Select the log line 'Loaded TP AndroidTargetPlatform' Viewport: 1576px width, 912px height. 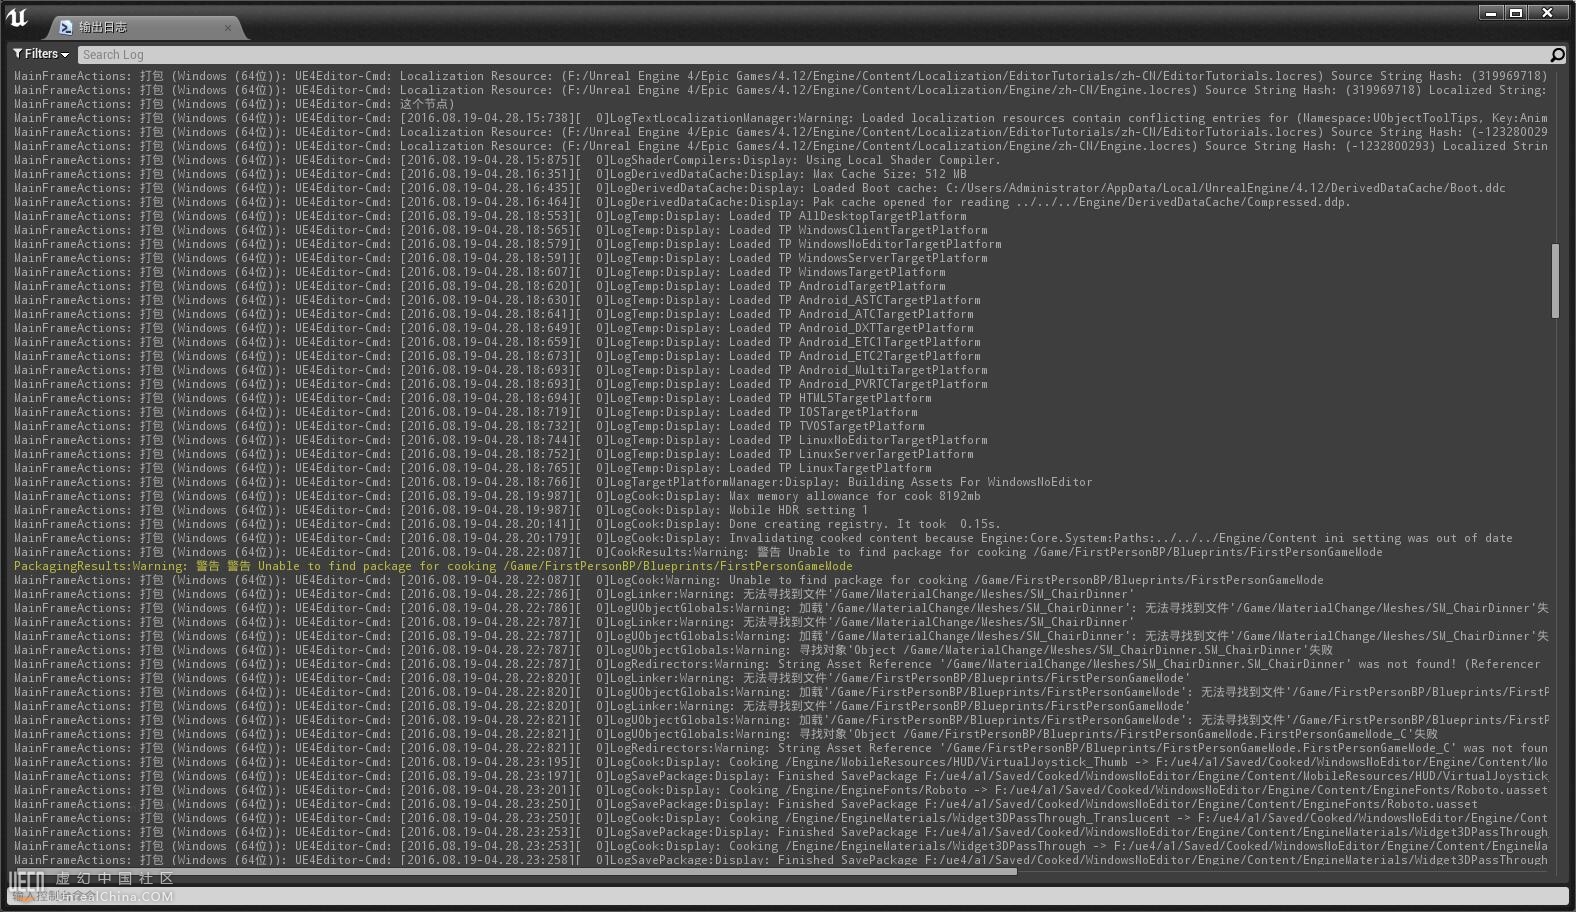click(479, 286)
